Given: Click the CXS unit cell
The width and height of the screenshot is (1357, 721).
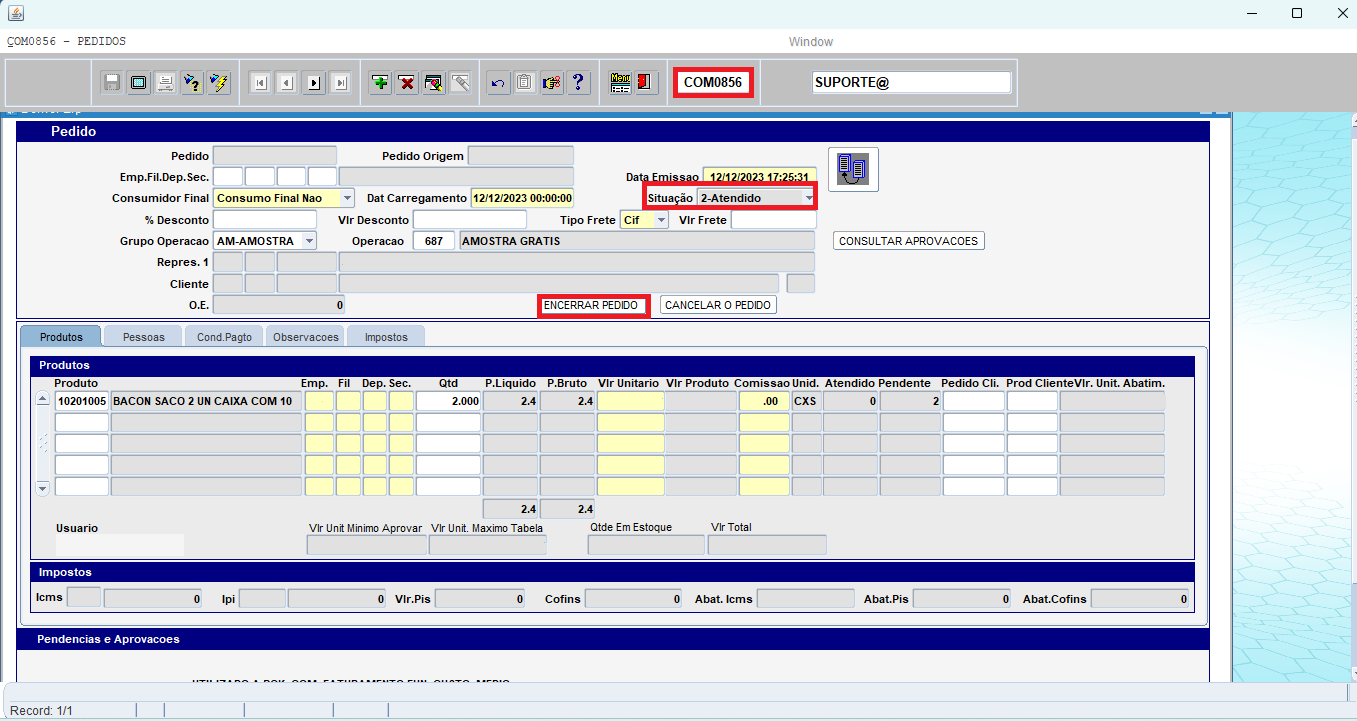Looking at the screenshot, I should click(x=806, y=401).
